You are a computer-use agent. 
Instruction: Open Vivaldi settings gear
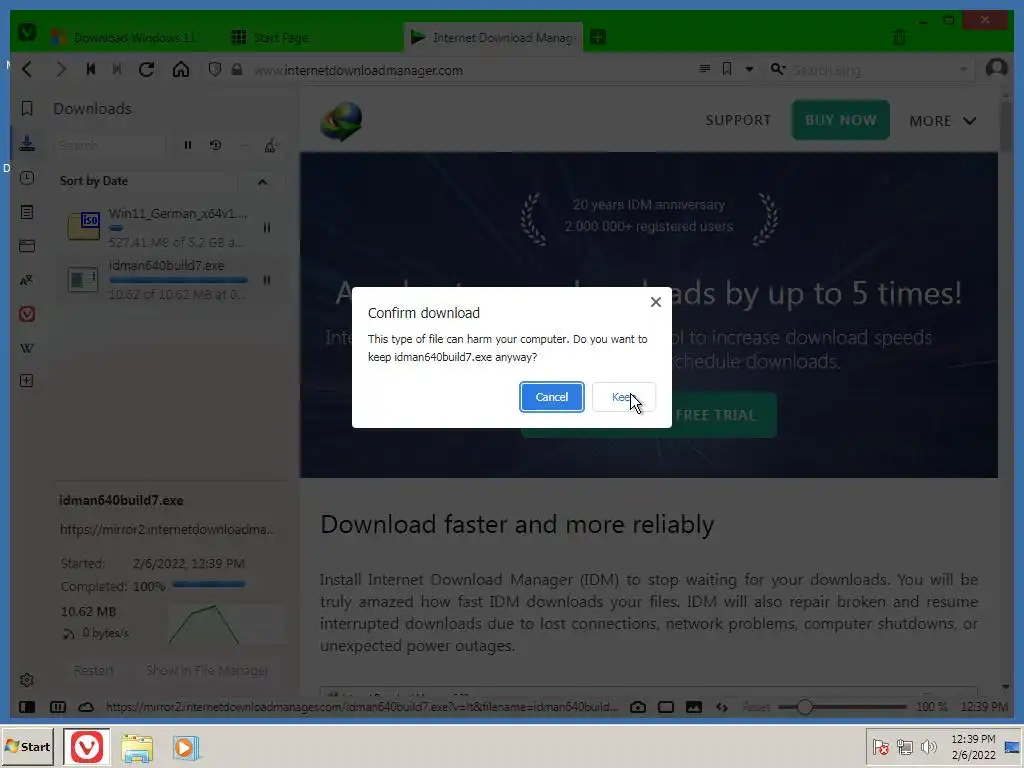tap(27, 680)
